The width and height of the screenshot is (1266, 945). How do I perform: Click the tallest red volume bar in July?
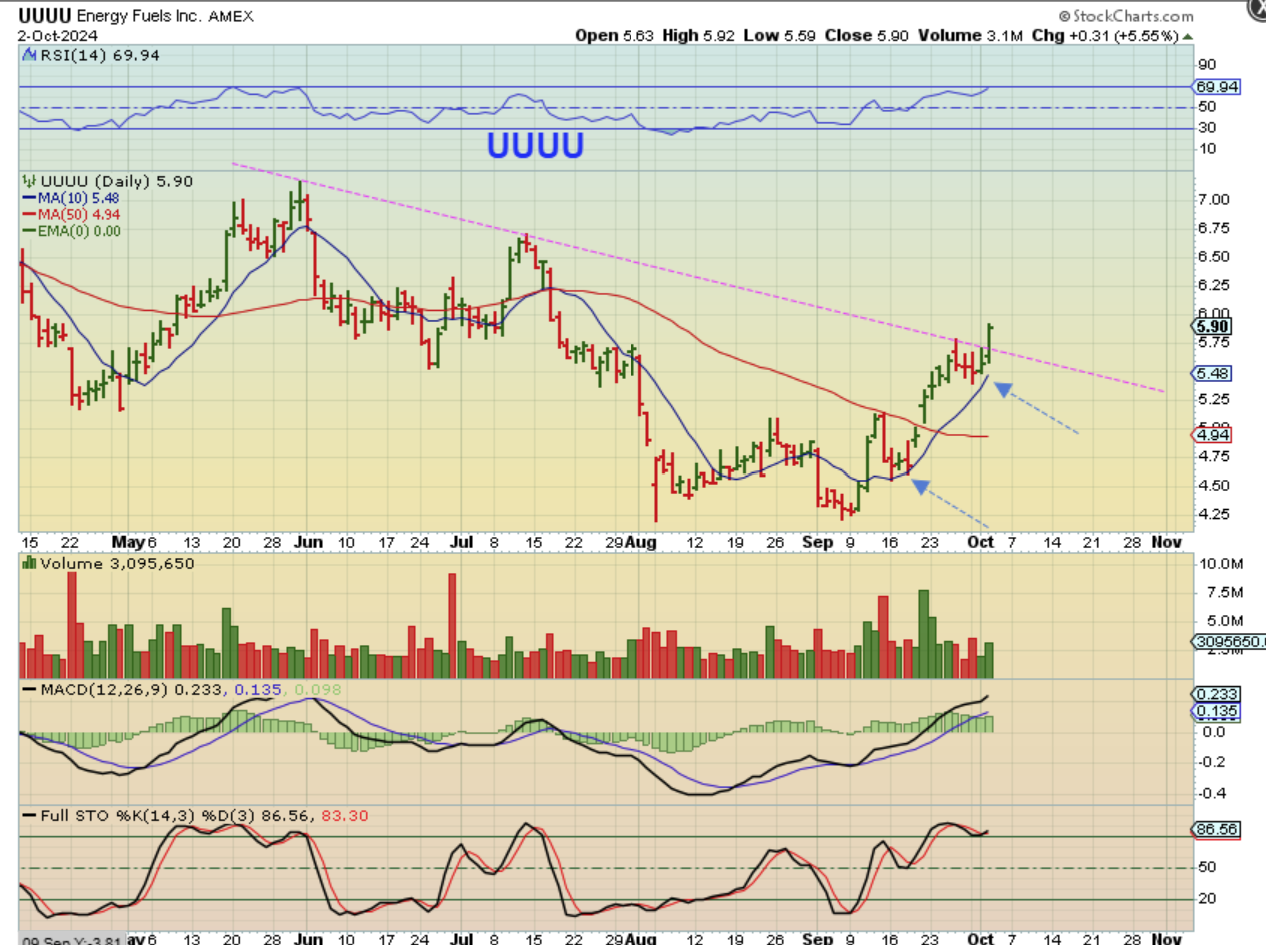(452, 626)
